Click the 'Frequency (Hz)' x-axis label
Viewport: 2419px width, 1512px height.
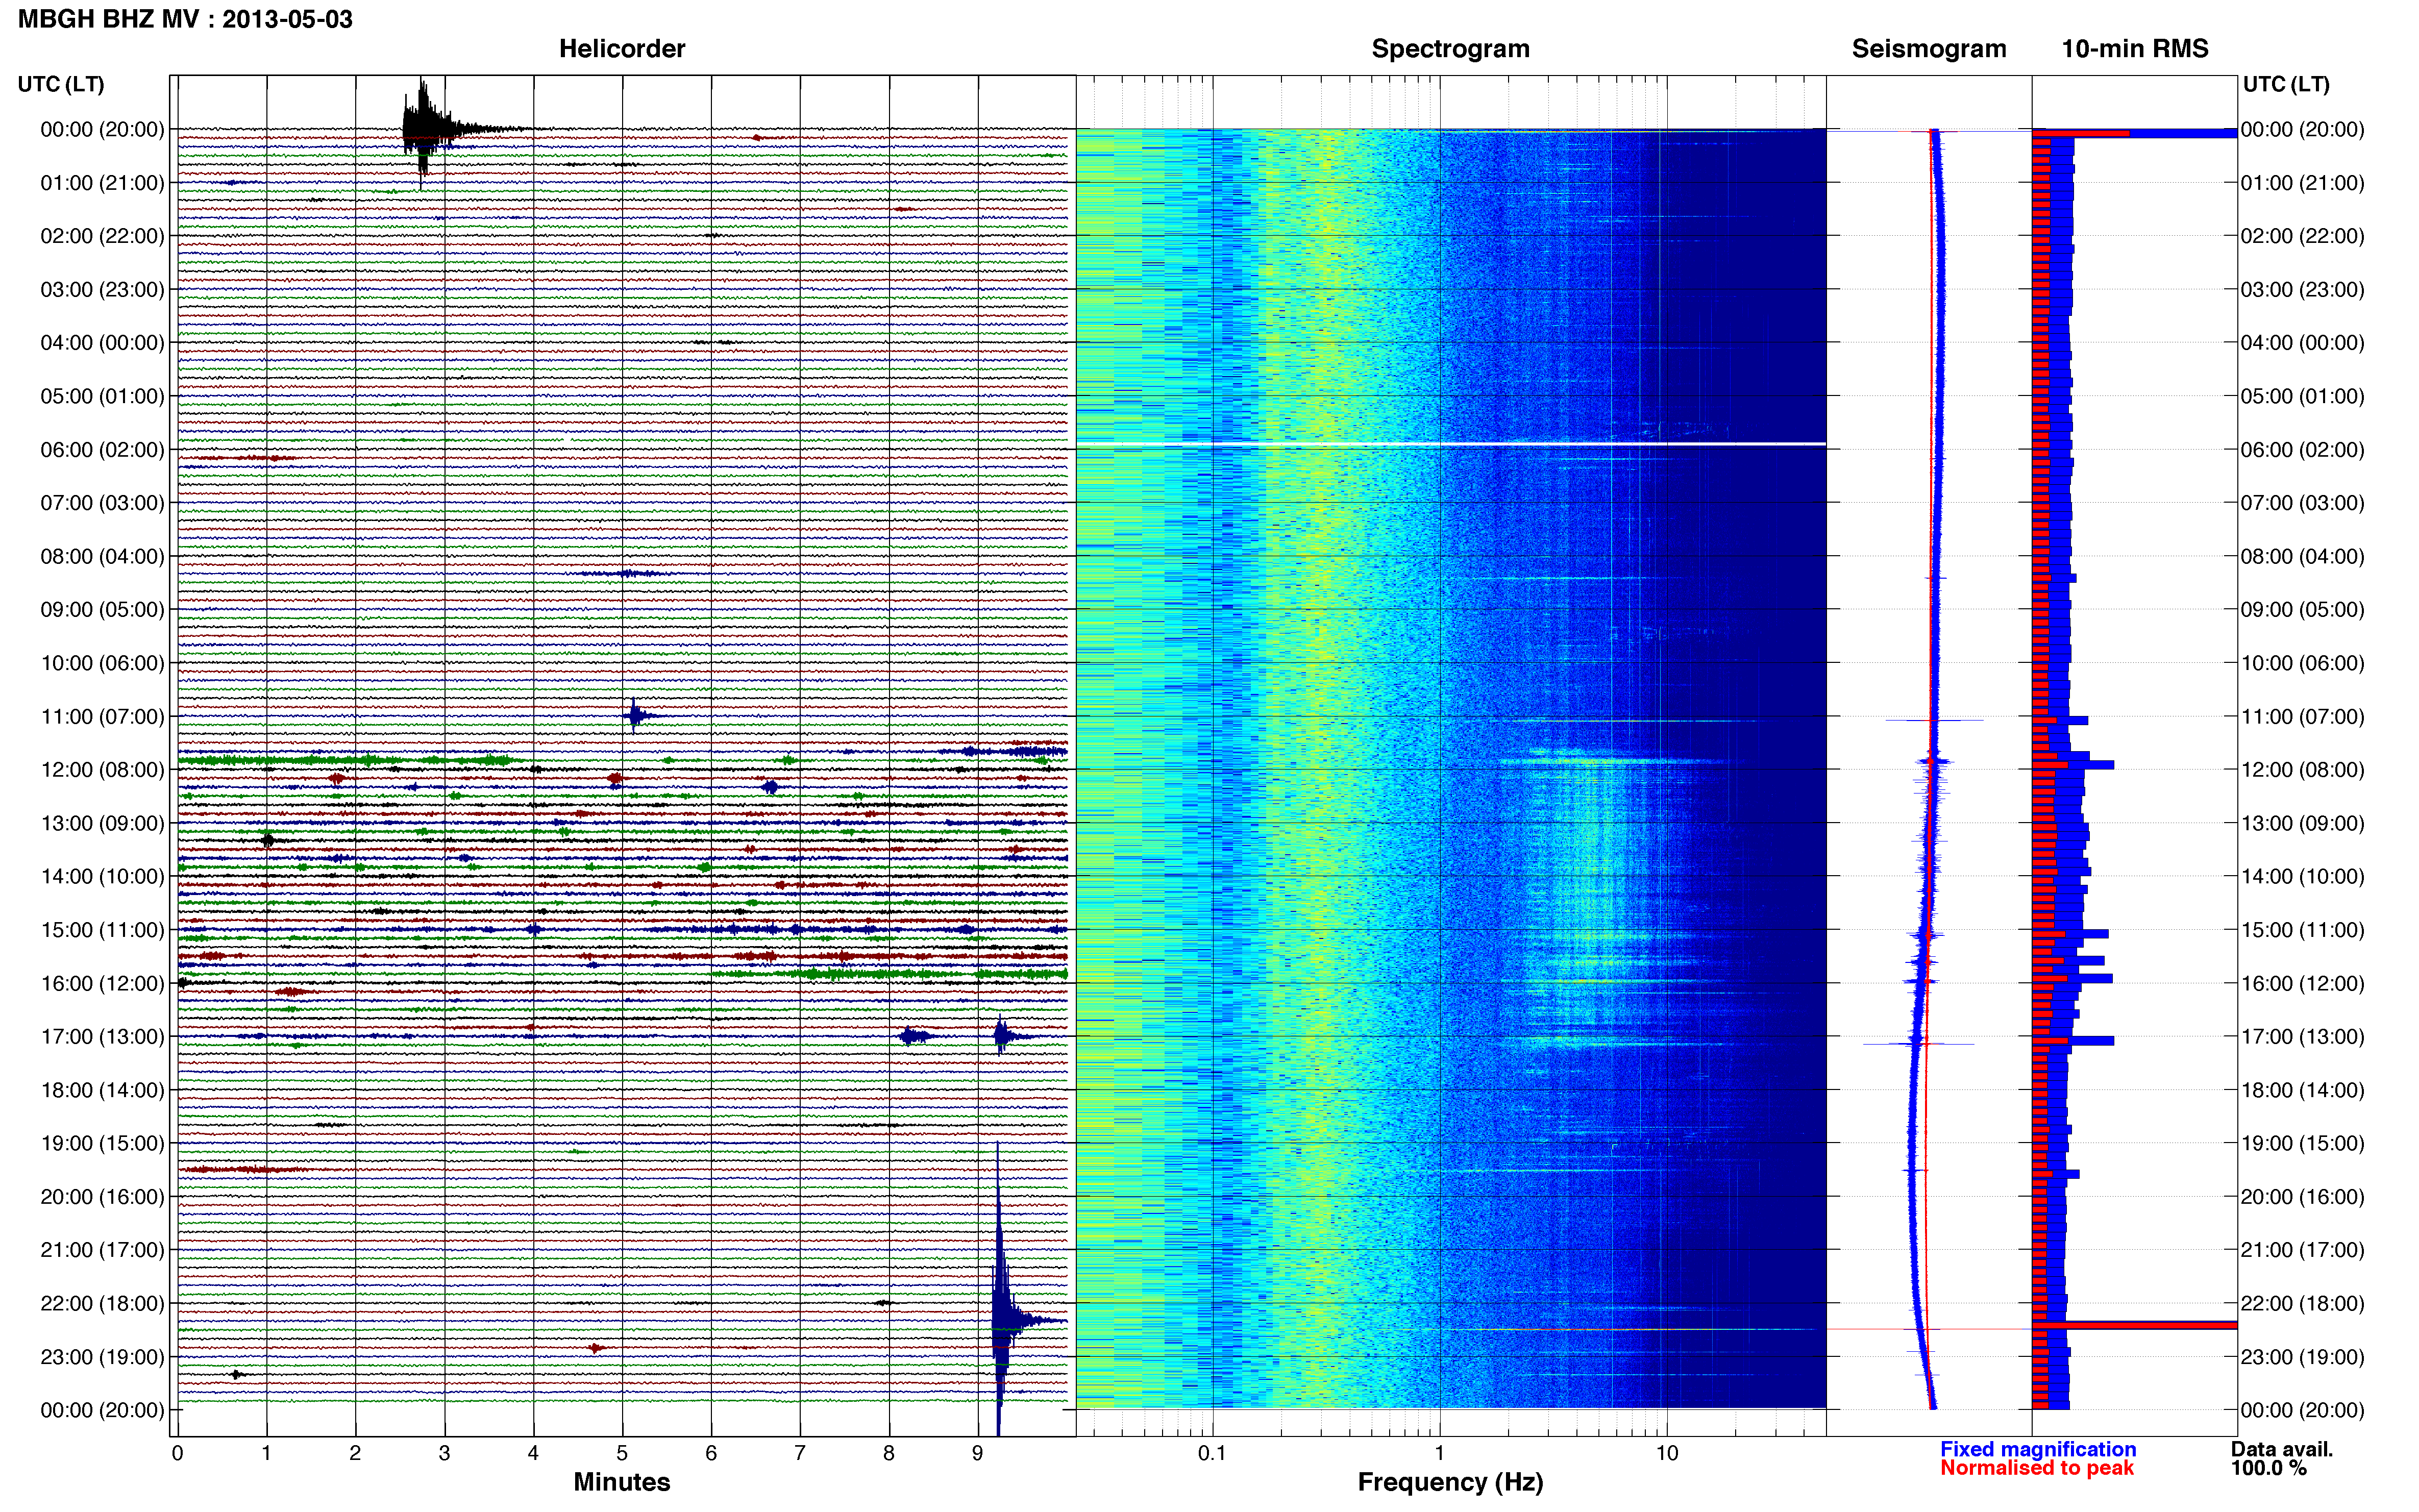(x=1450, y=1482)
